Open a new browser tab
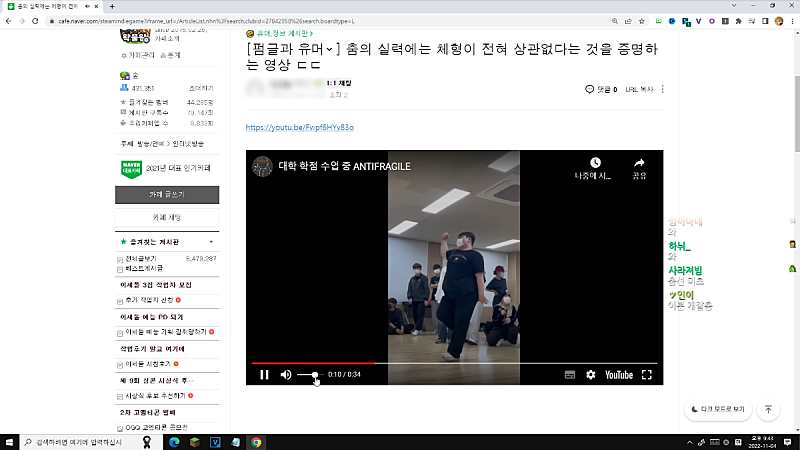 (x=112, y=7)
